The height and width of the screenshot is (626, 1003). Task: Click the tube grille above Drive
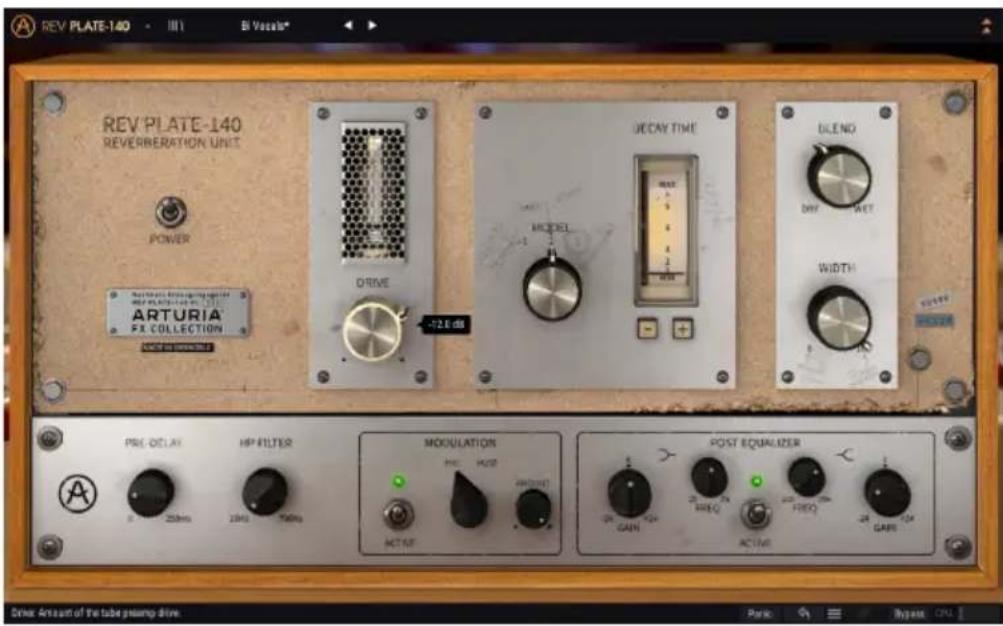pyautogui.click(x=373, y=192)
